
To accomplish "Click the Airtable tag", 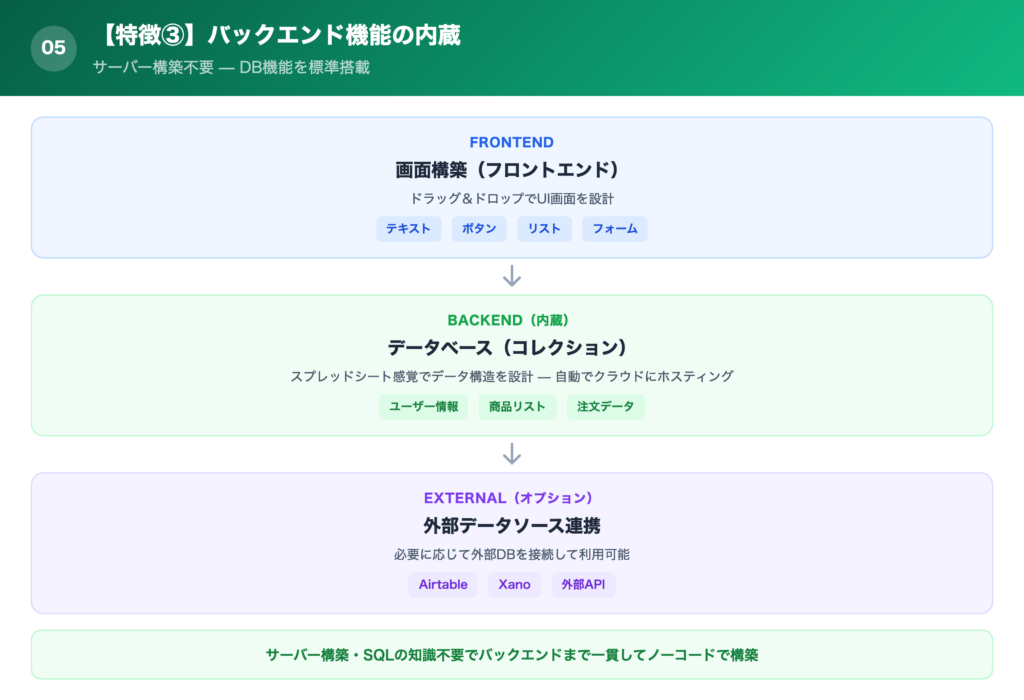I will 443,584.
